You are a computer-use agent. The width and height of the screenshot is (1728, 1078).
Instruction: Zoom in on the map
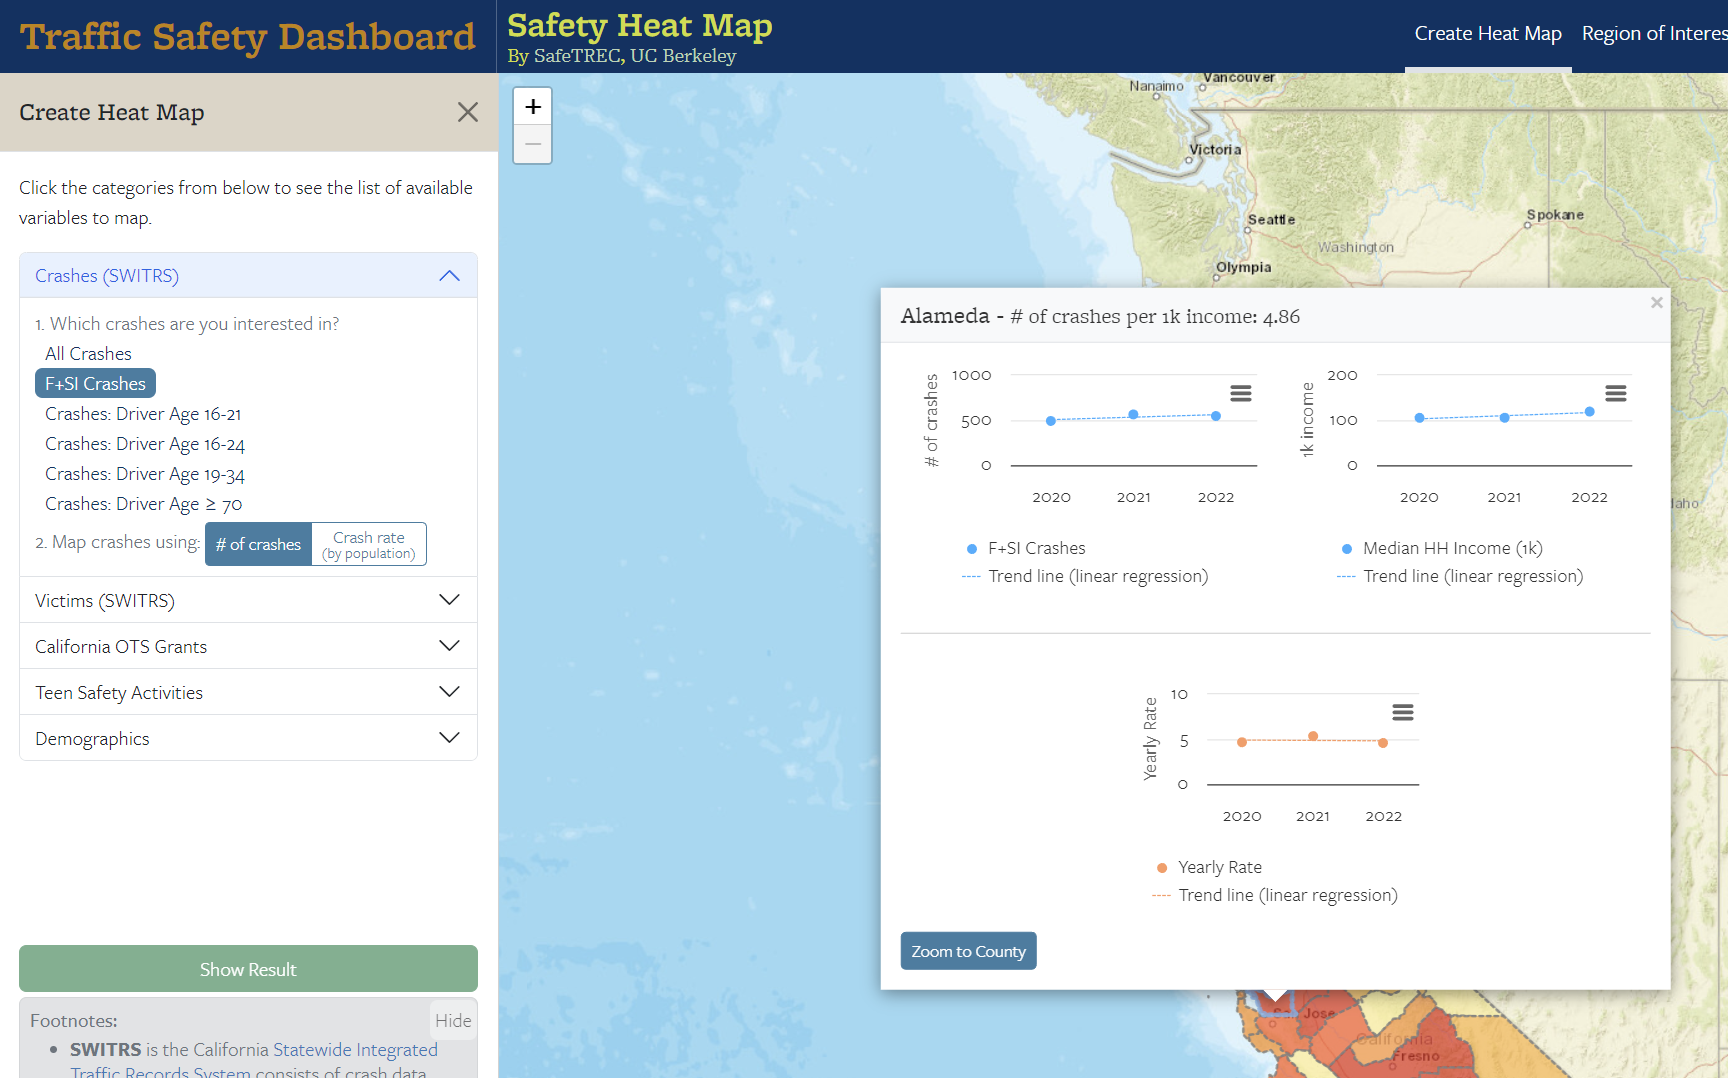pos(532,105)
